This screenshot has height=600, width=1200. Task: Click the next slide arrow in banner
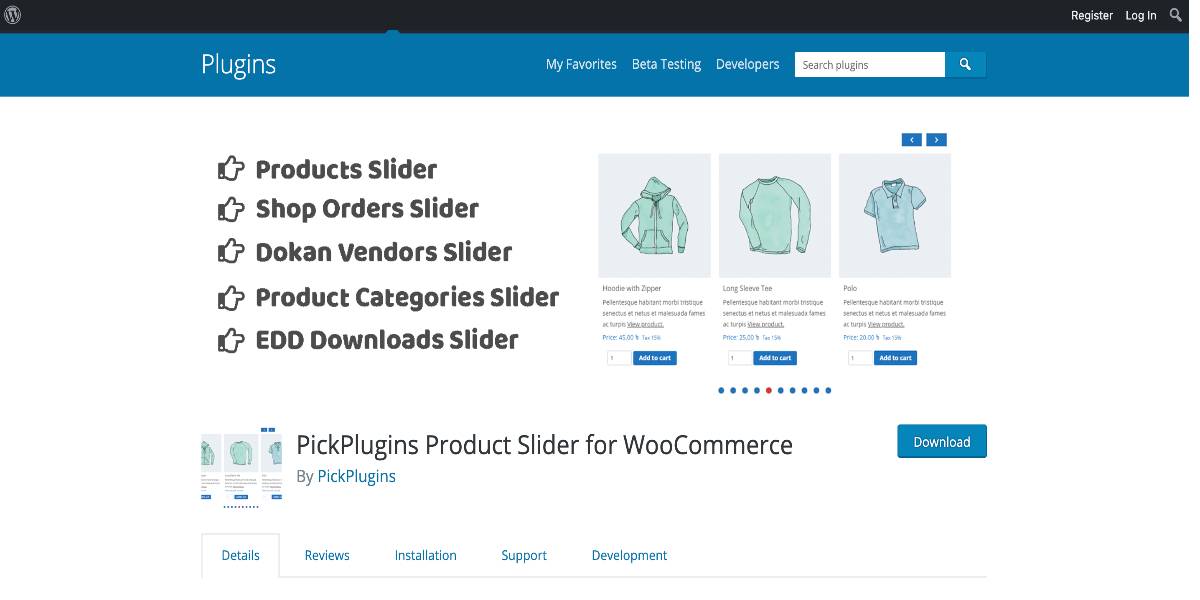click(x=936, y=140)
